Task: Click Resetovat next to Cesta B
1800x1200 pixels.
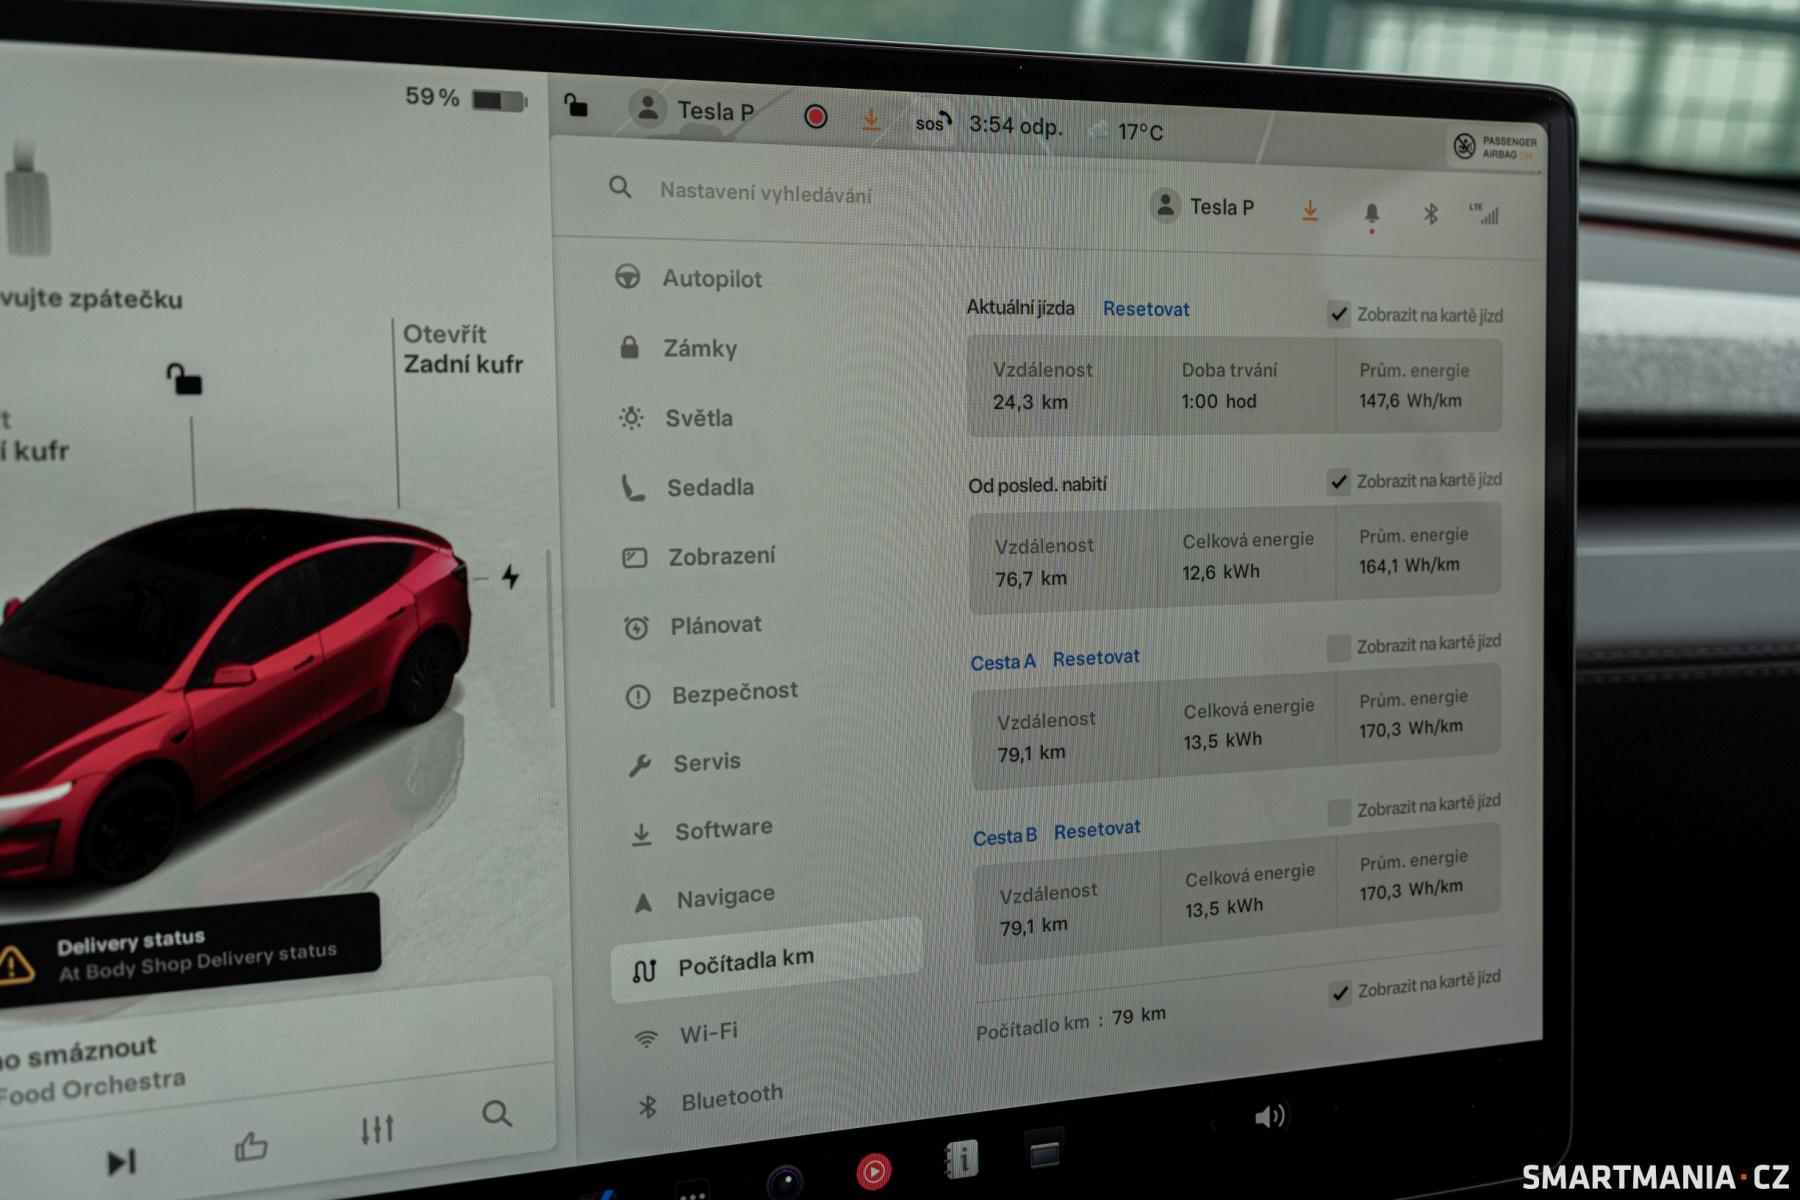Action: click(x=1097, y=830)
